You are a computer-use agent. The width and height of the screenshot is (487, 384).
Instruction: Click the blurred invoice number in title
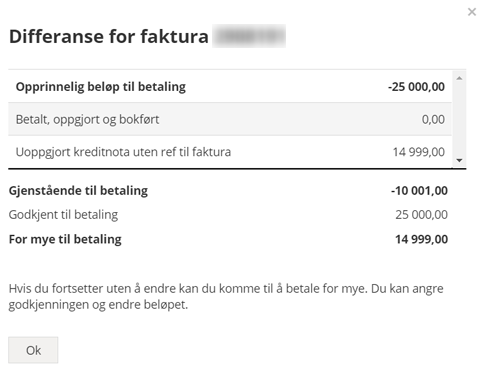click(x=249, y=36)
